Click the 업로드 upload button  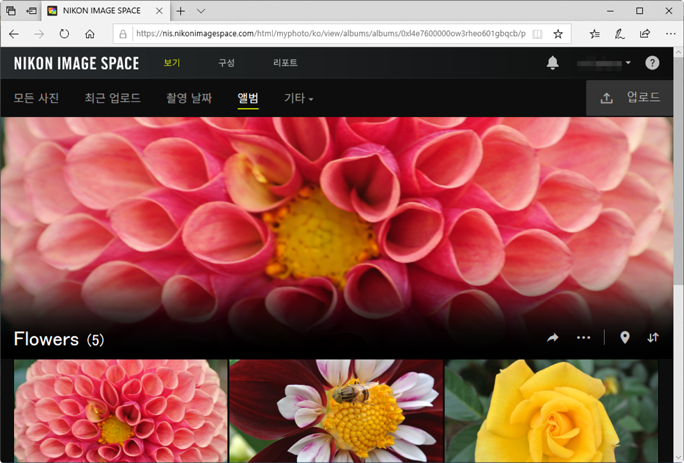tap(631, 98)
